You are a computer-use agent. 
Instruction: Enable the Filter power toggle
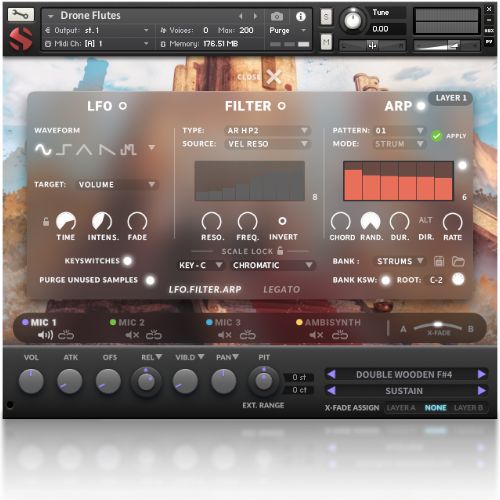pyautogui.click(x=282, y=106)
